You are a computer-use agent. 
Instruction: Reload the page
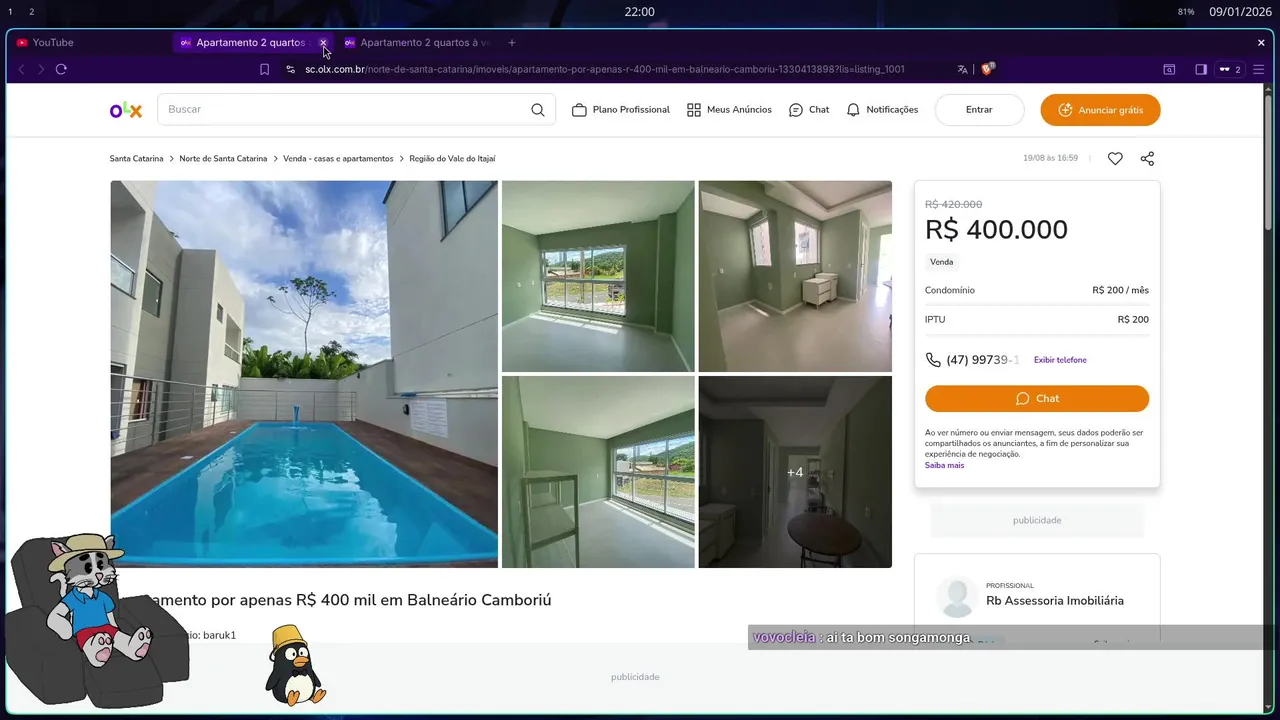click(x=61, y=69)
